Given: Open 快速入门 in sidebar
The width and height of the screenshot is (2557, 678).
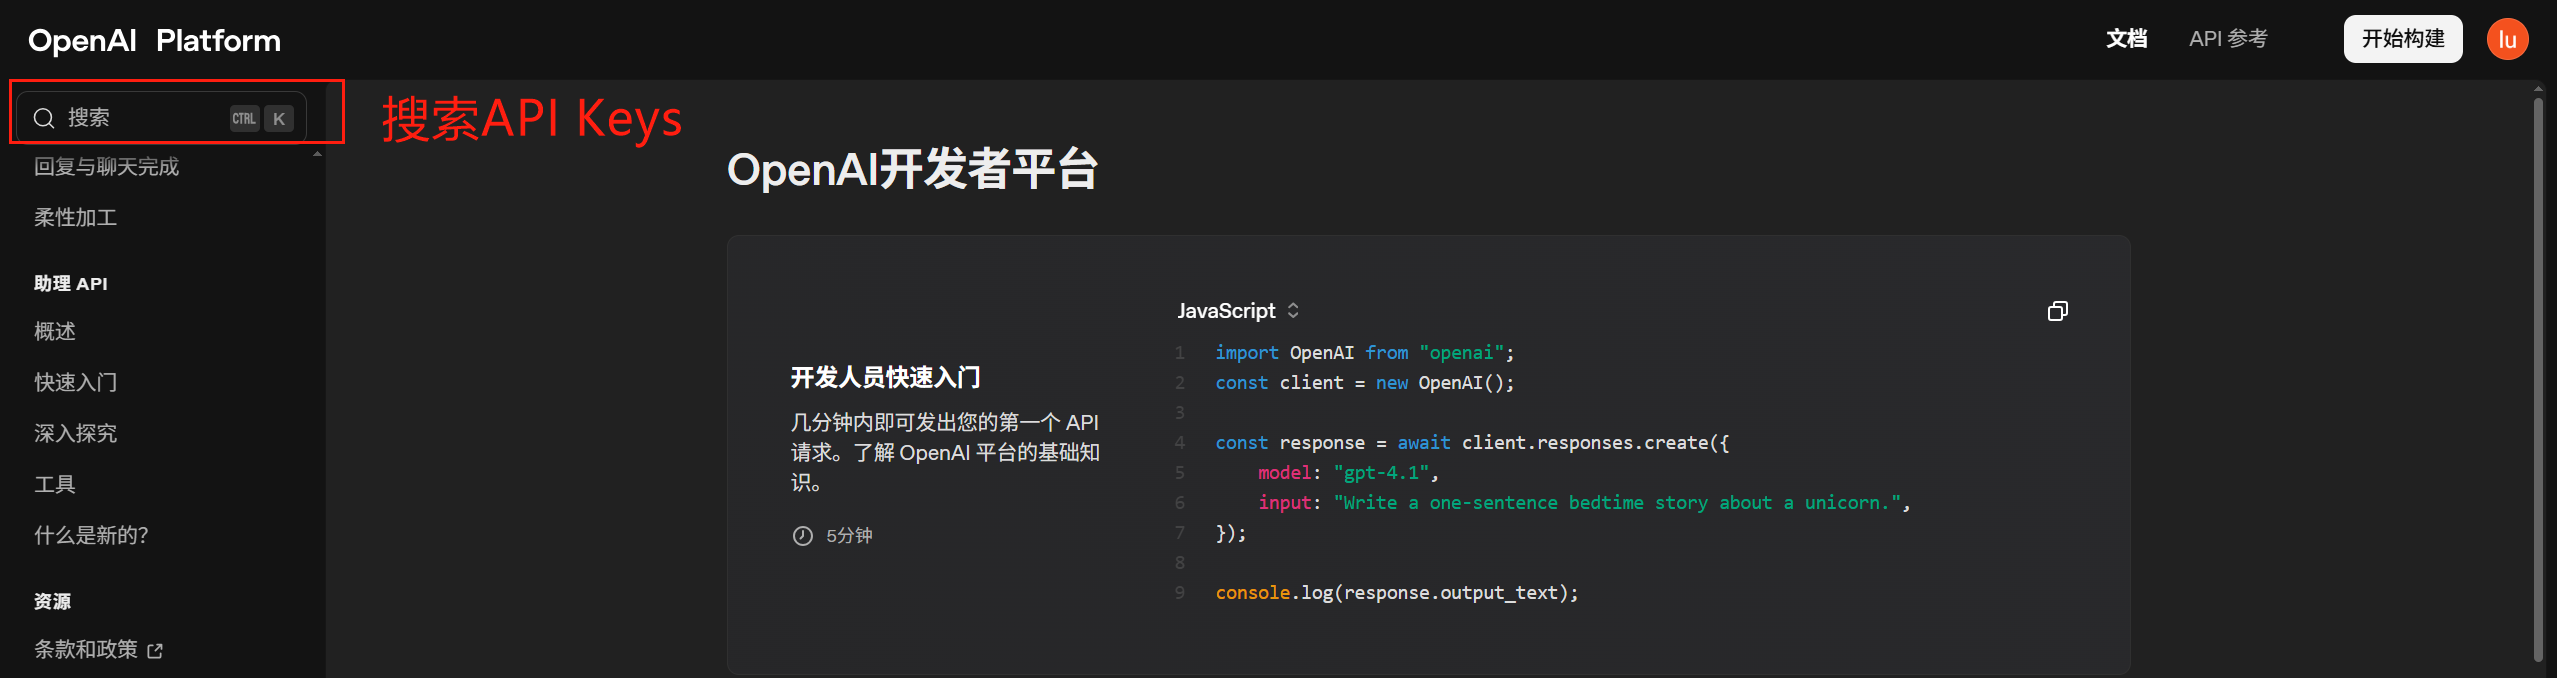Looking at the screenshot, I should (x=75, y=382).
